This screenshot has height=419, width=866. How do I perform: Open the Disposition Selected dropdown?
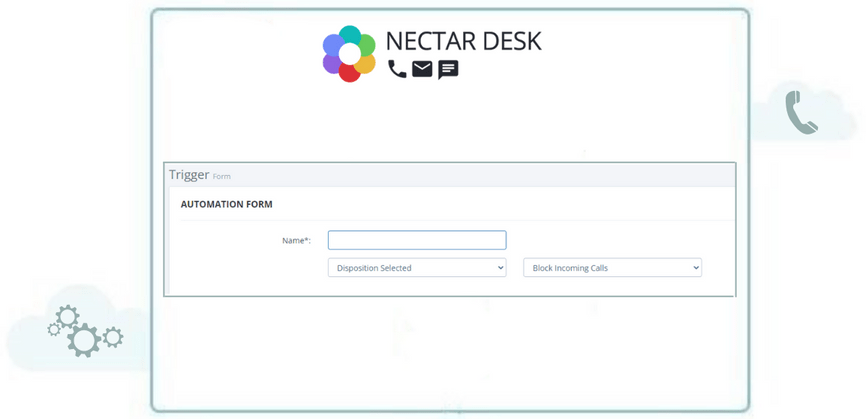(x=417, y=268)
